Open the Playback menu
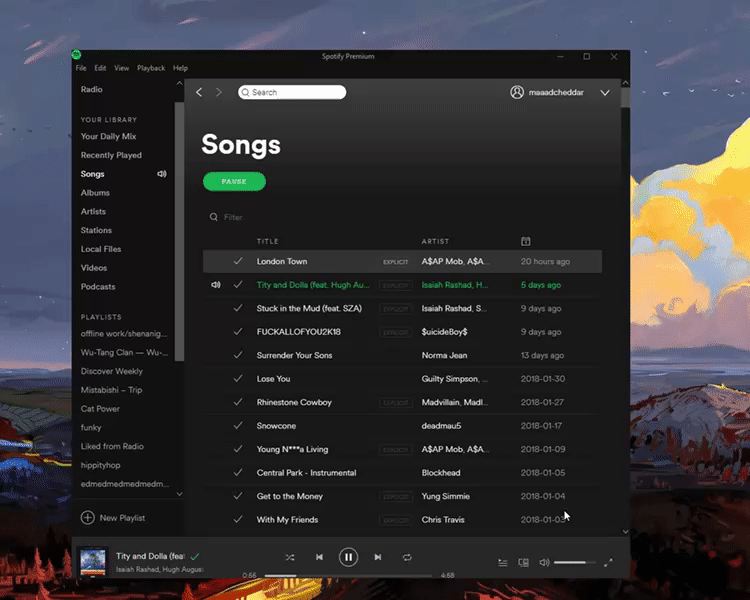Viewport: 750px width, 600px height. [x=151, y=68]
